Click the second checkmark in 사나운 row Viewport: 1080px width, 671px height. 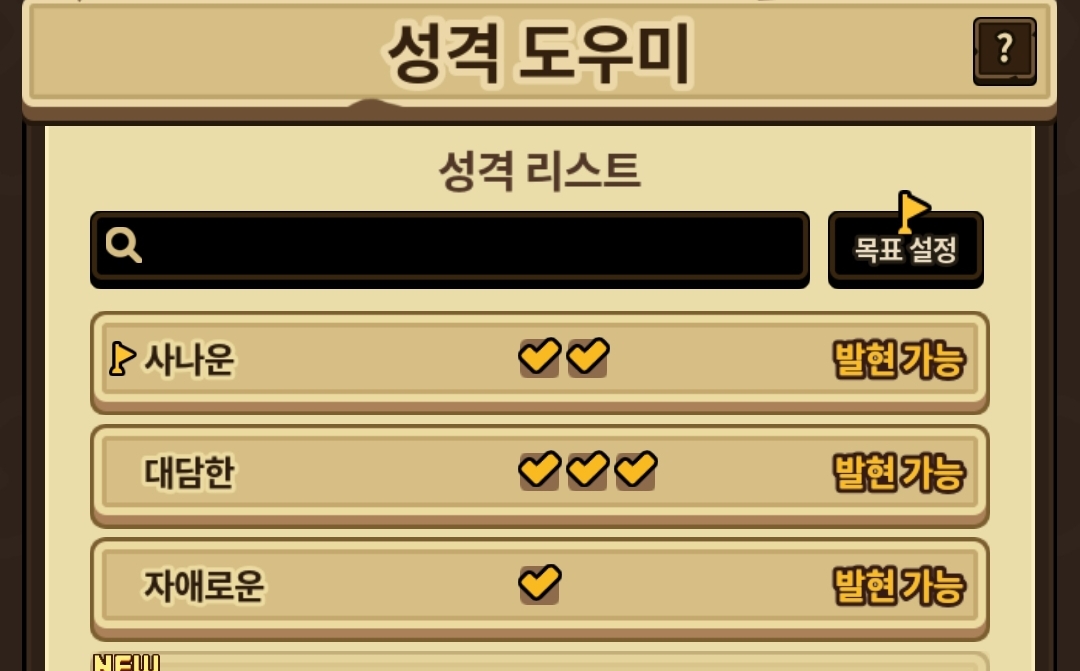coord(588,357)
